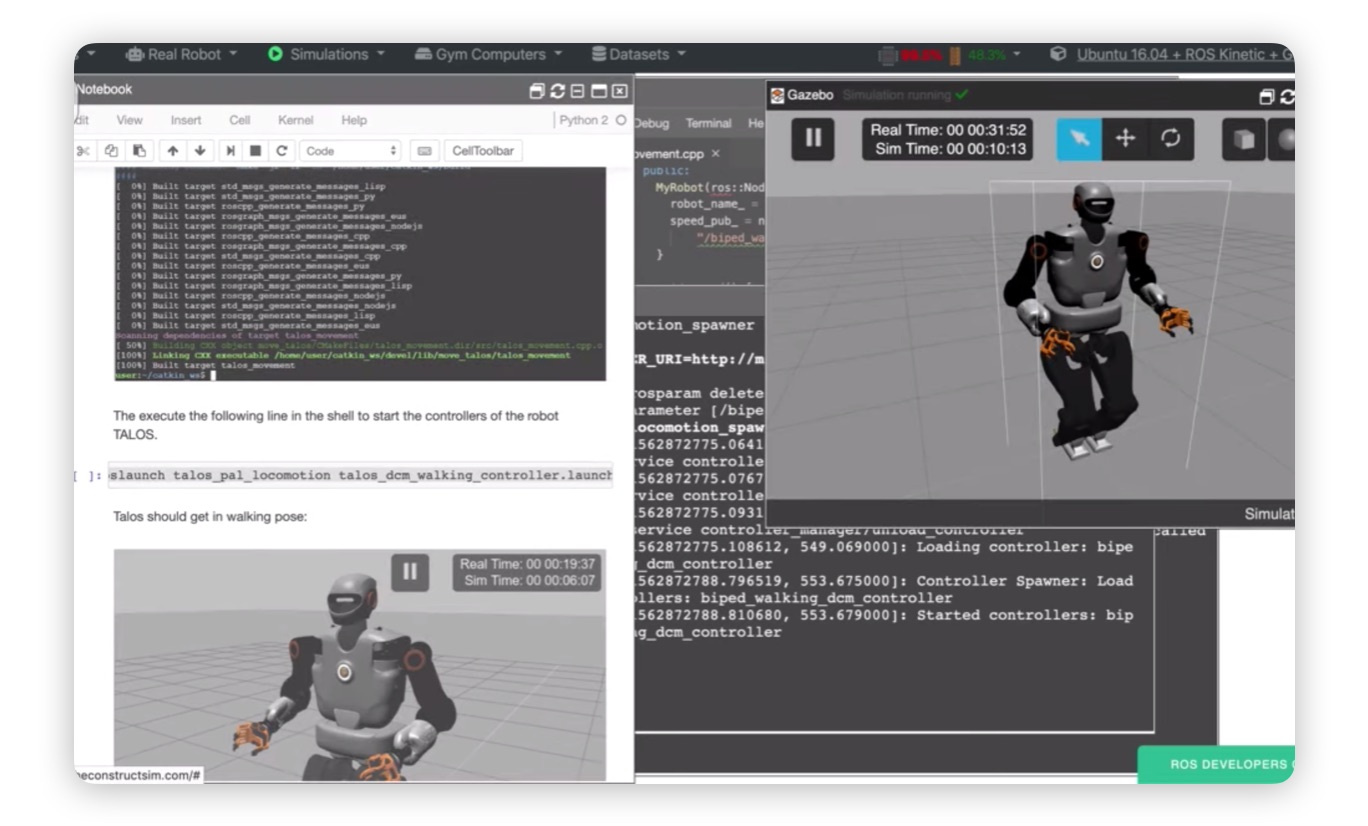The height and width of the screenshot is (826, 1368).
Task: Click the 'Simulation running' status text
Action: click(897, 95)
